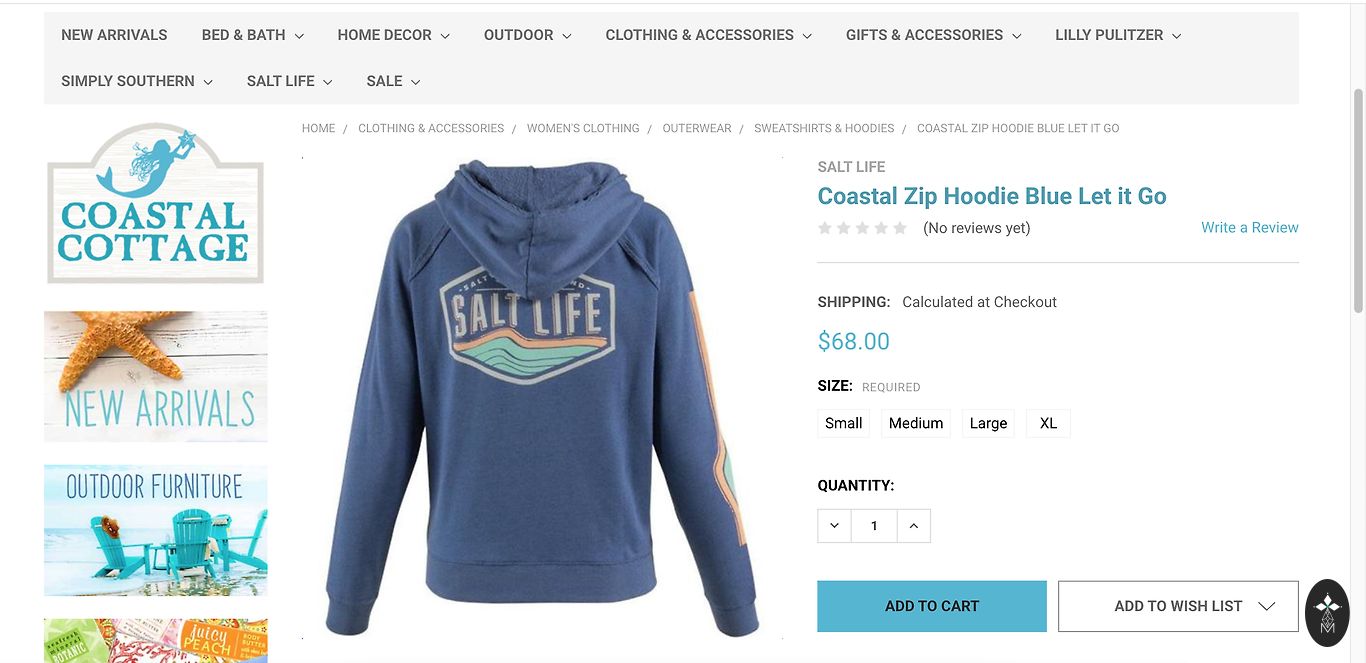Expand the Add to Wish List dropdown
1366x663 pixels.
point(1178,606)
